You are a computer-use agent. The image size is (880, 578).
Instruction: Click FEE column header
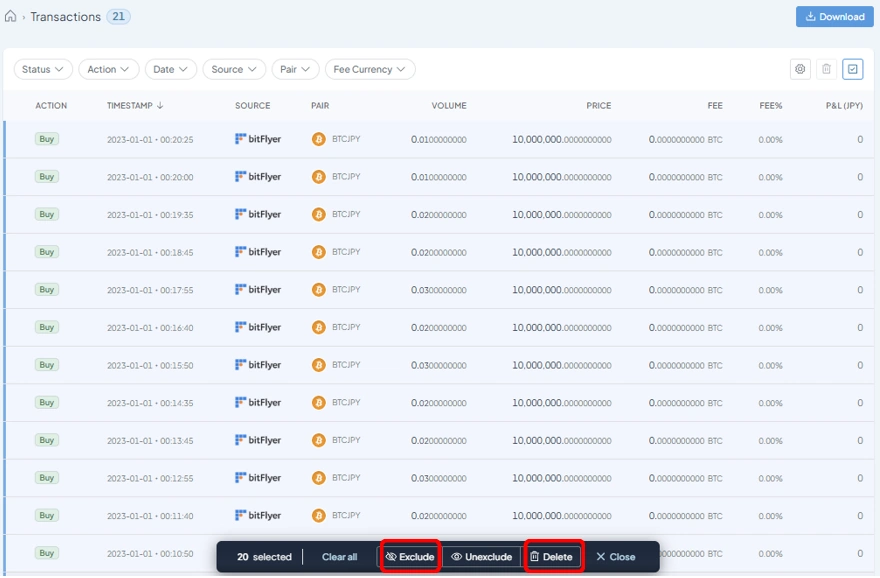coord(715,105)
